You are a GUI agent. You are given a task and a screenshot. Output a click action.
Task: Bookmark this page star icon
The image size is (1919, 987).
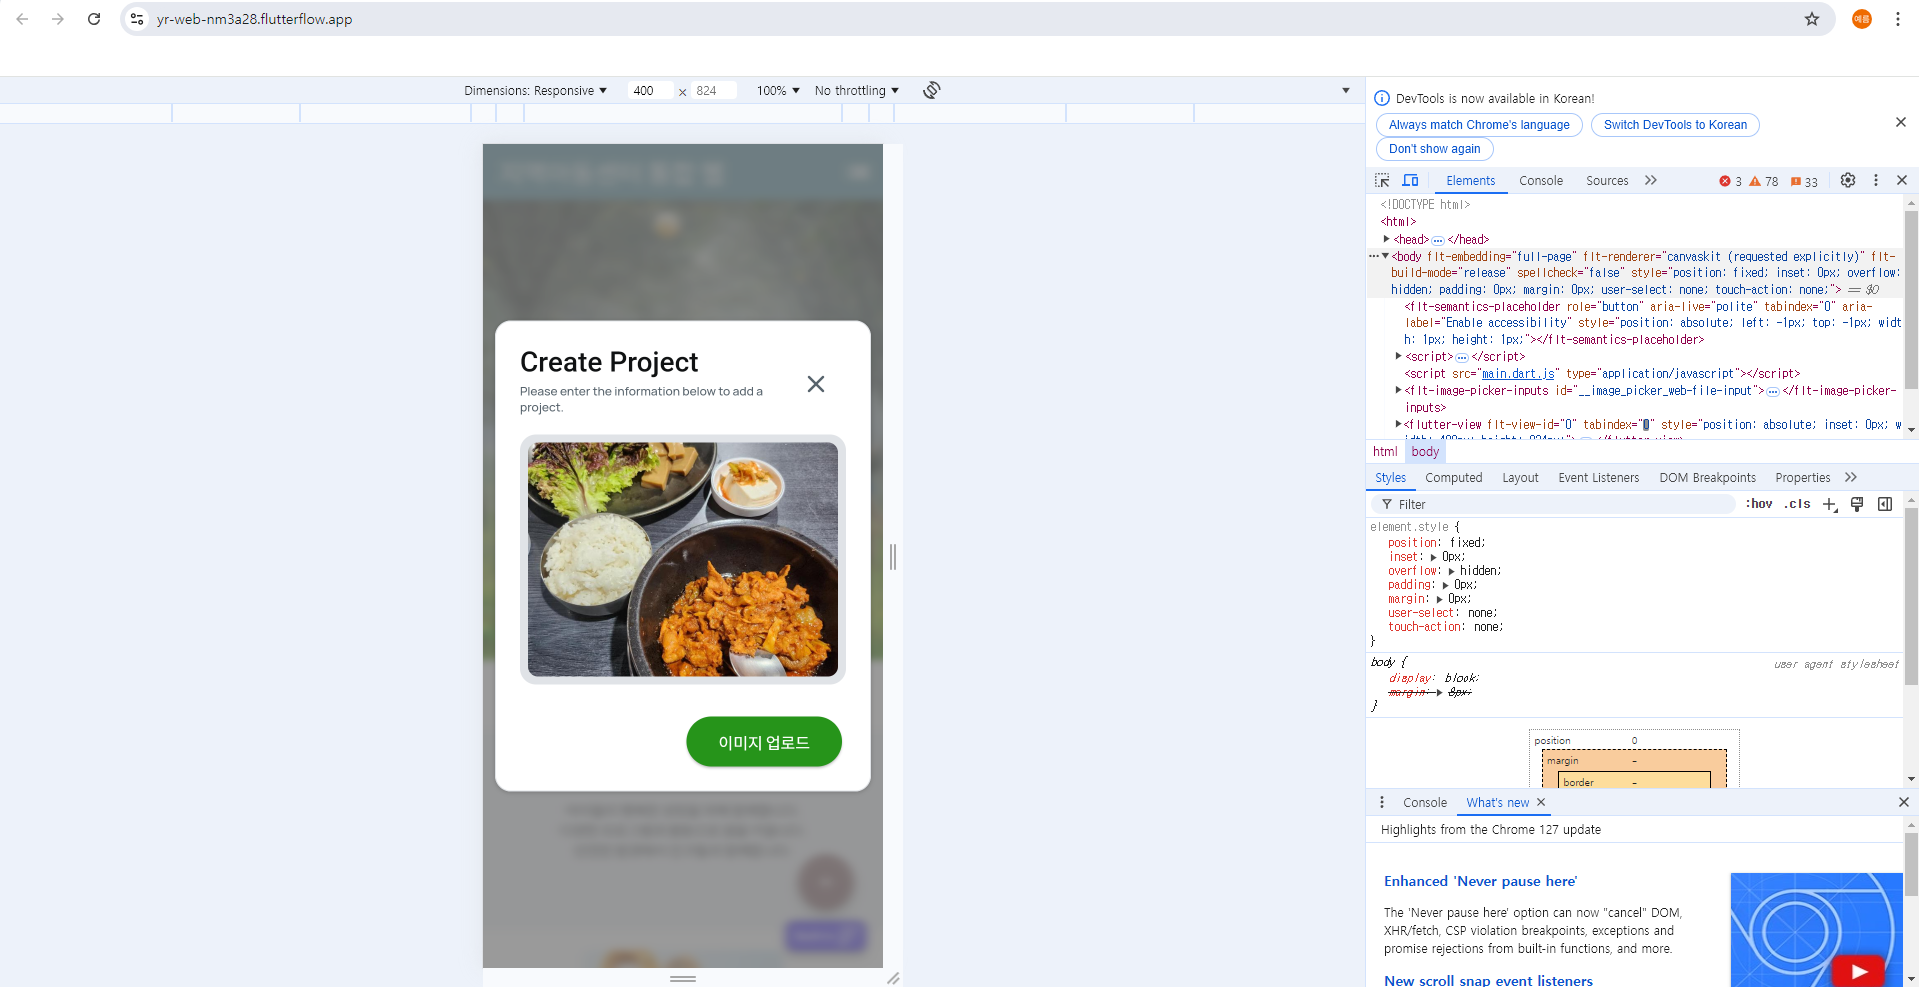click(1812, 19)
